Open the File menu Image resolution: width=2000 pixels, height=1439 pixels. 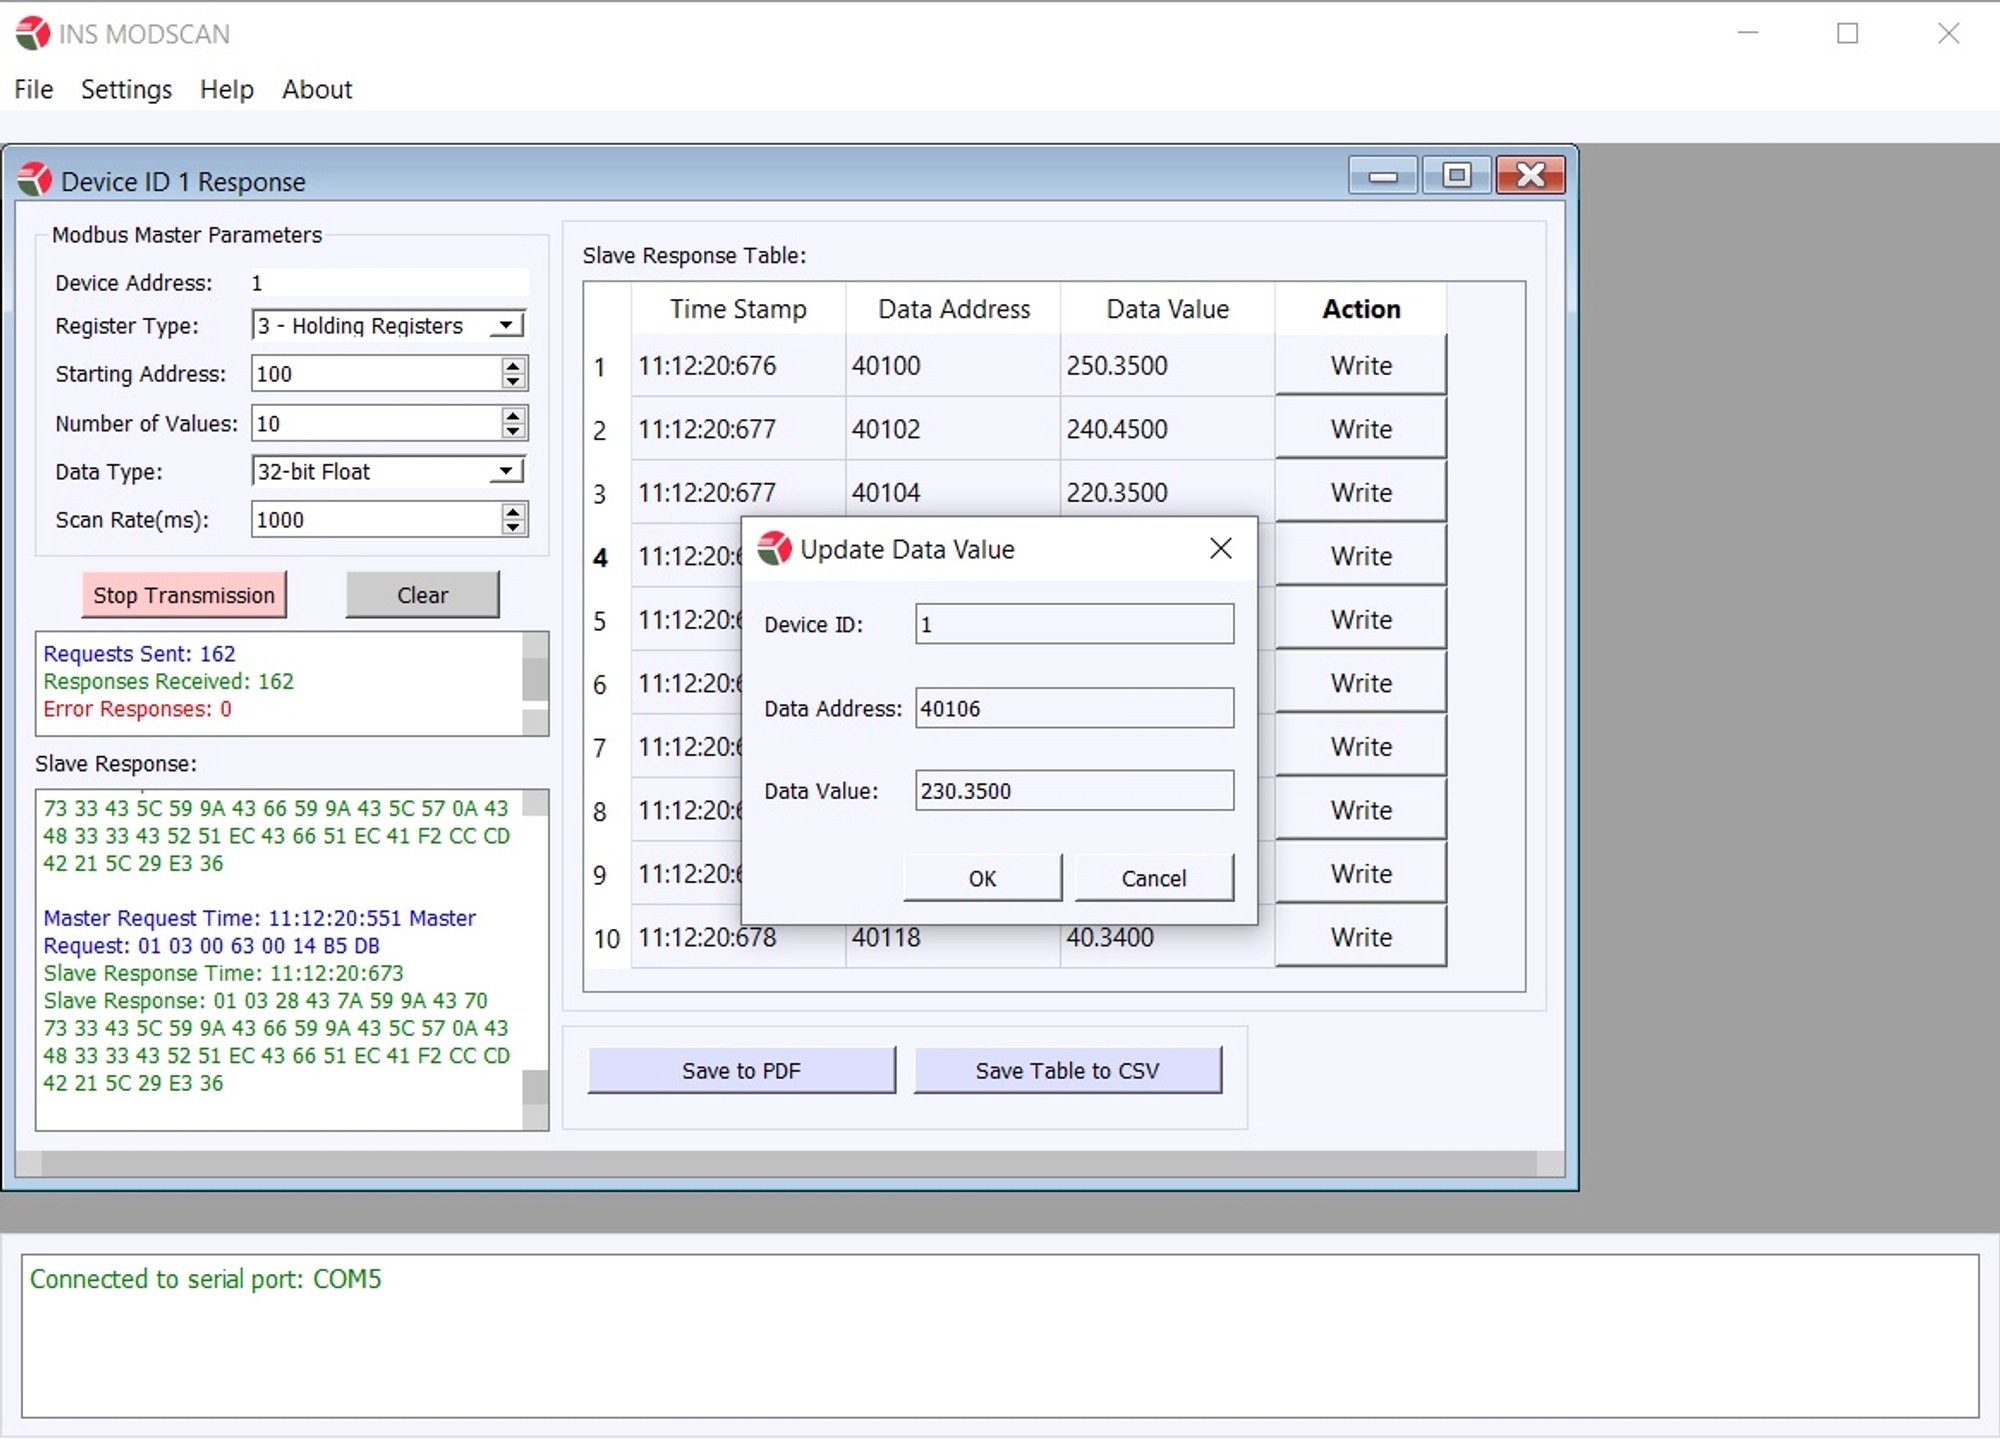pyautogui.click(x=33, y=89)
